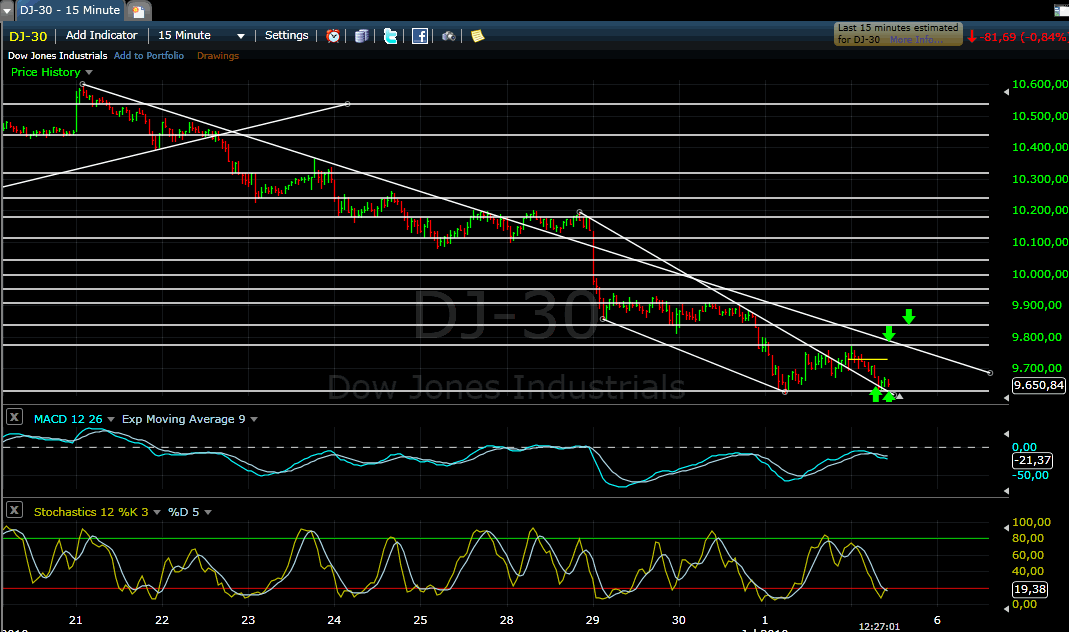Click the trendline handle at the chart's right end
Viewport: 1069px width, 632px height.
tap(990, 373)
